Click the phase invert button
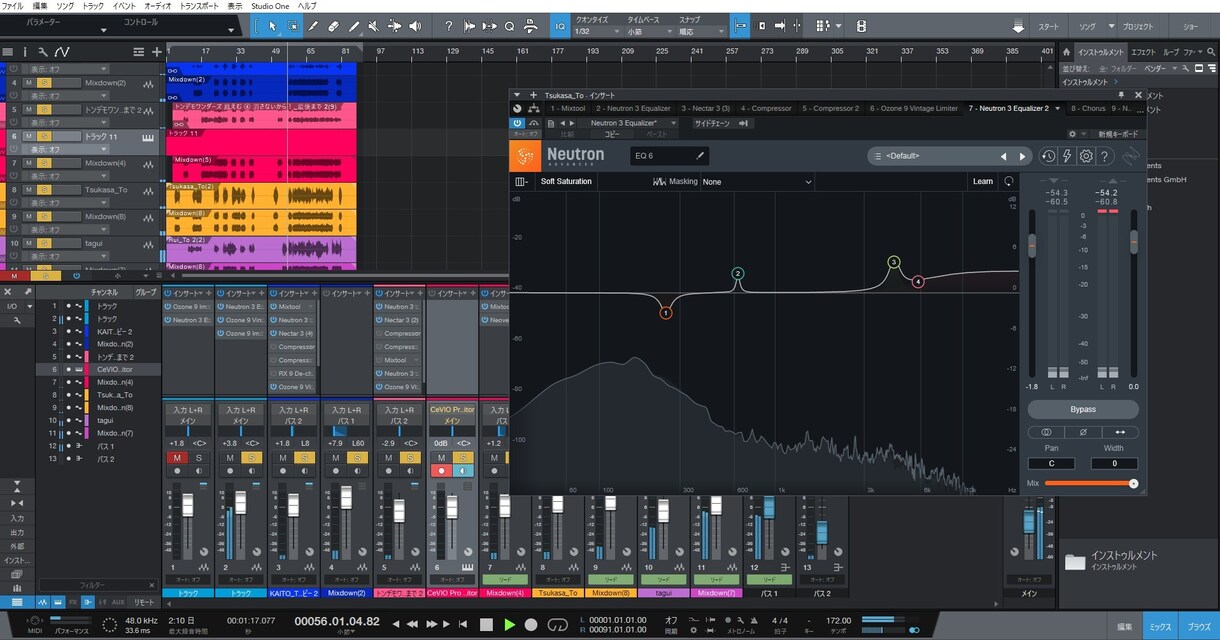Viewport: 1220px width, 640px height. click(x=1083, y=432)
